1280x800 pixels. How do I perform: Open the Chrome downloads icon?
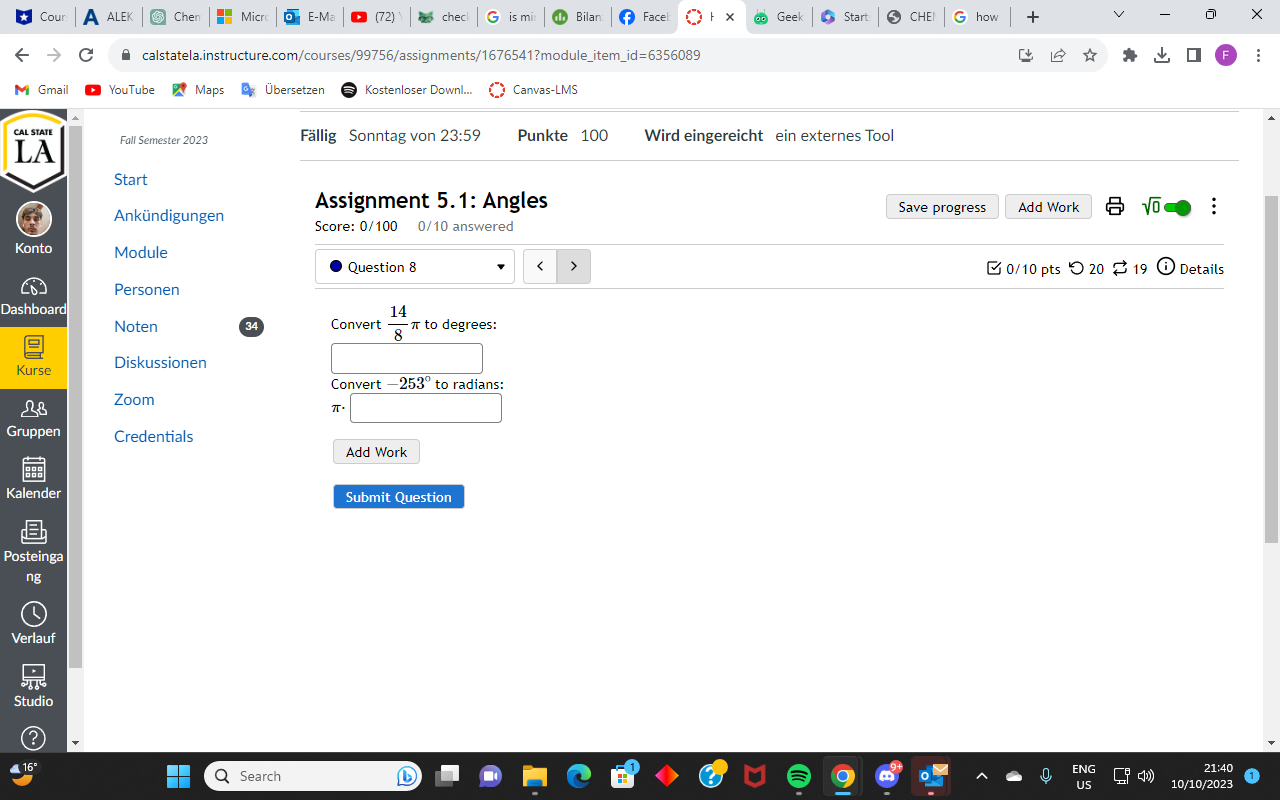coord(1162,55)
